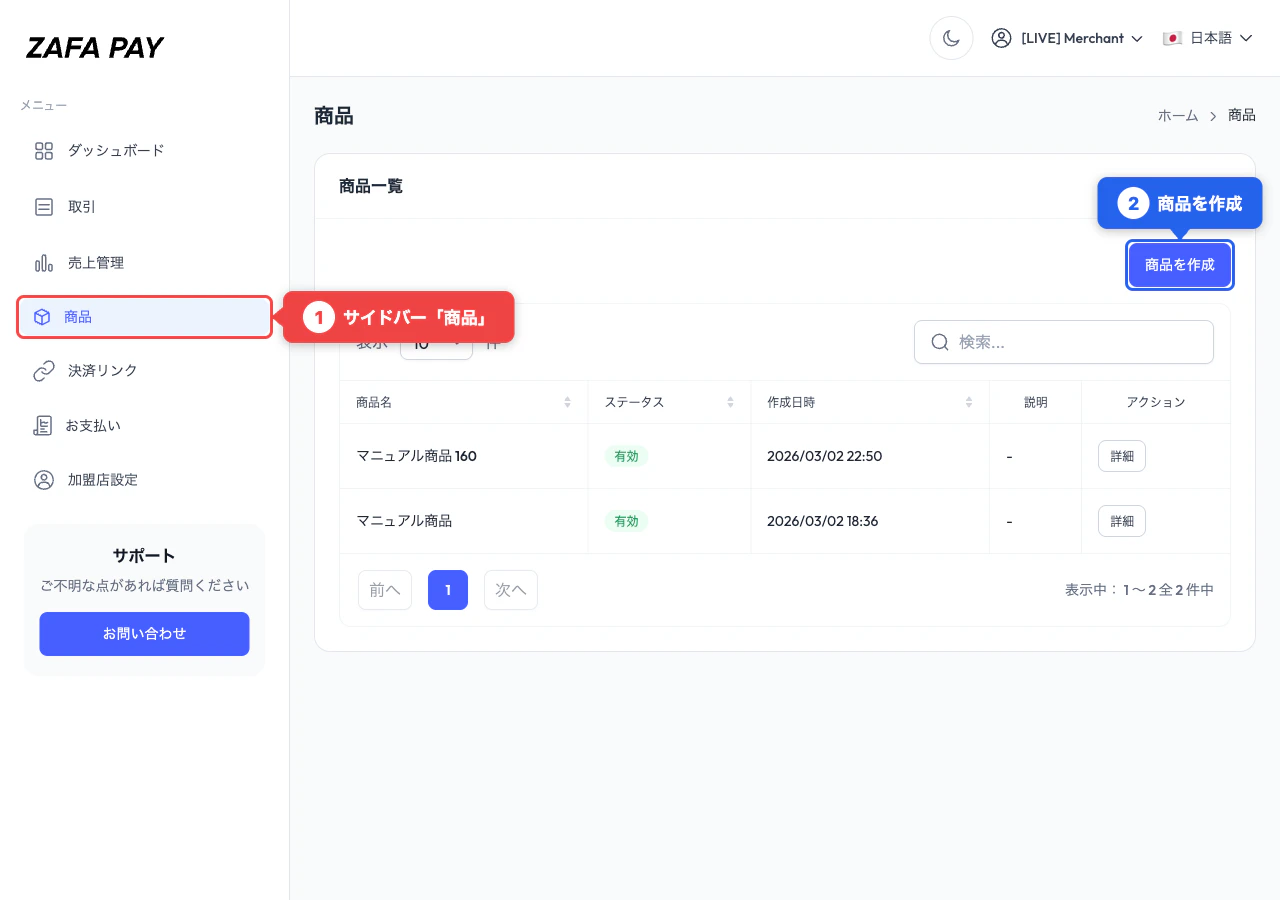
Task: Open 詳細 for マニュアル商品 160
Action: point(1121,456)
